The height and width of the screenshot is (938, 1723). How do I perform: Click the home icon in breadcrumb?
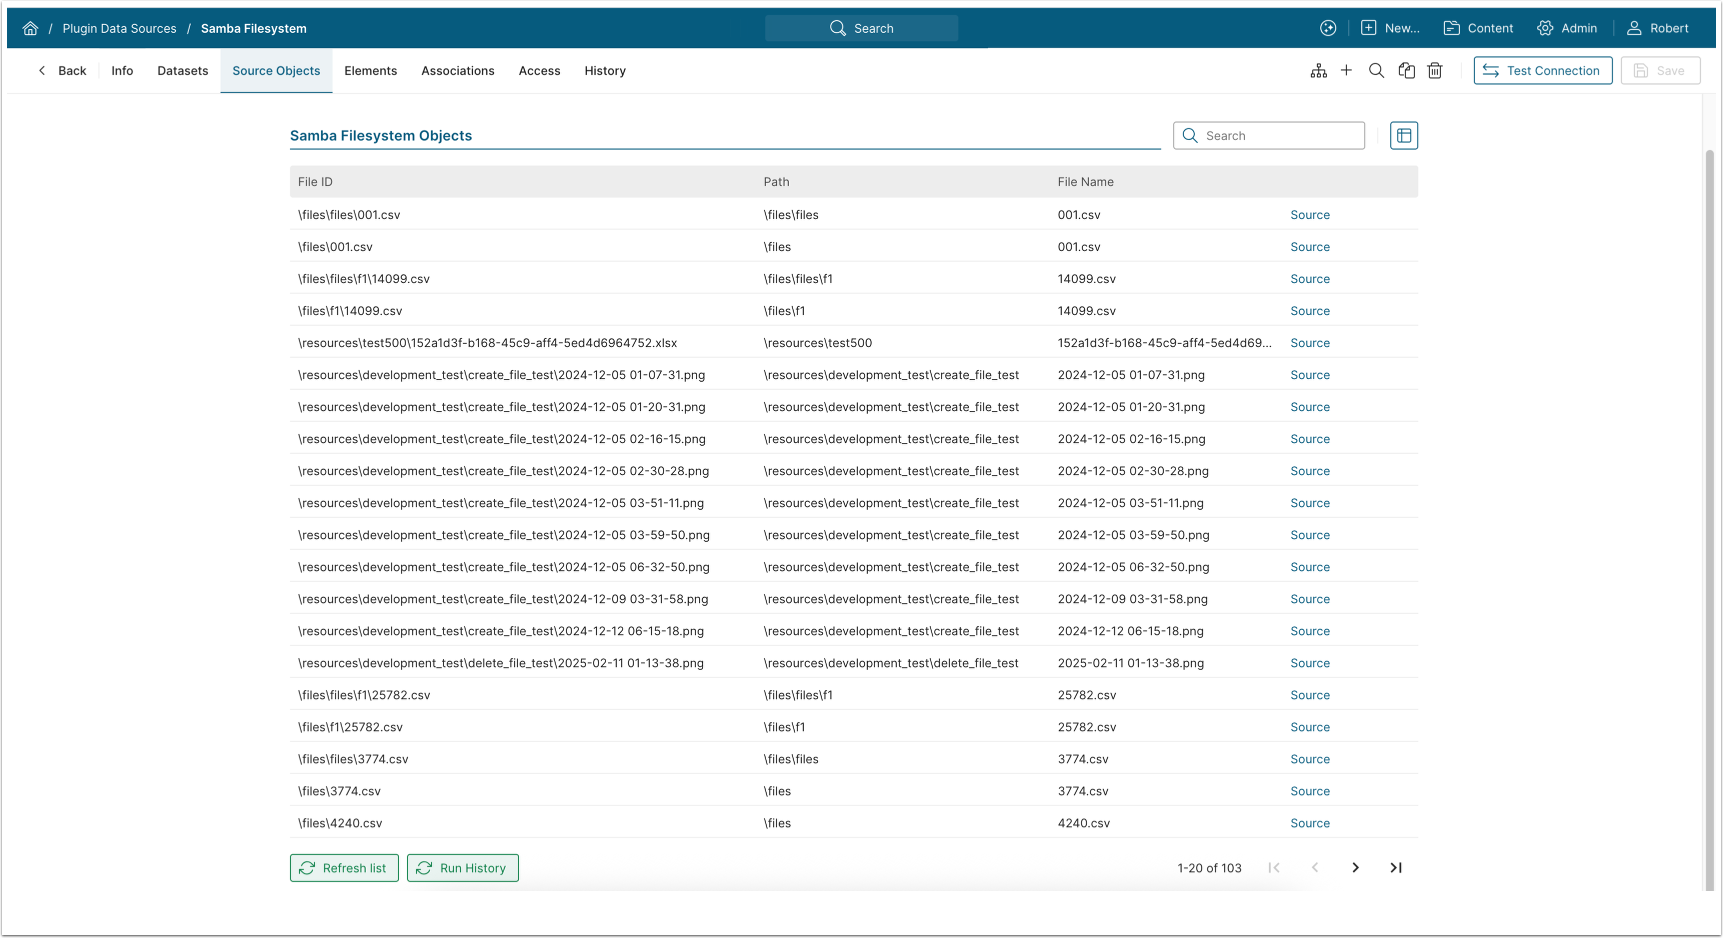click(x=31, y=28)
